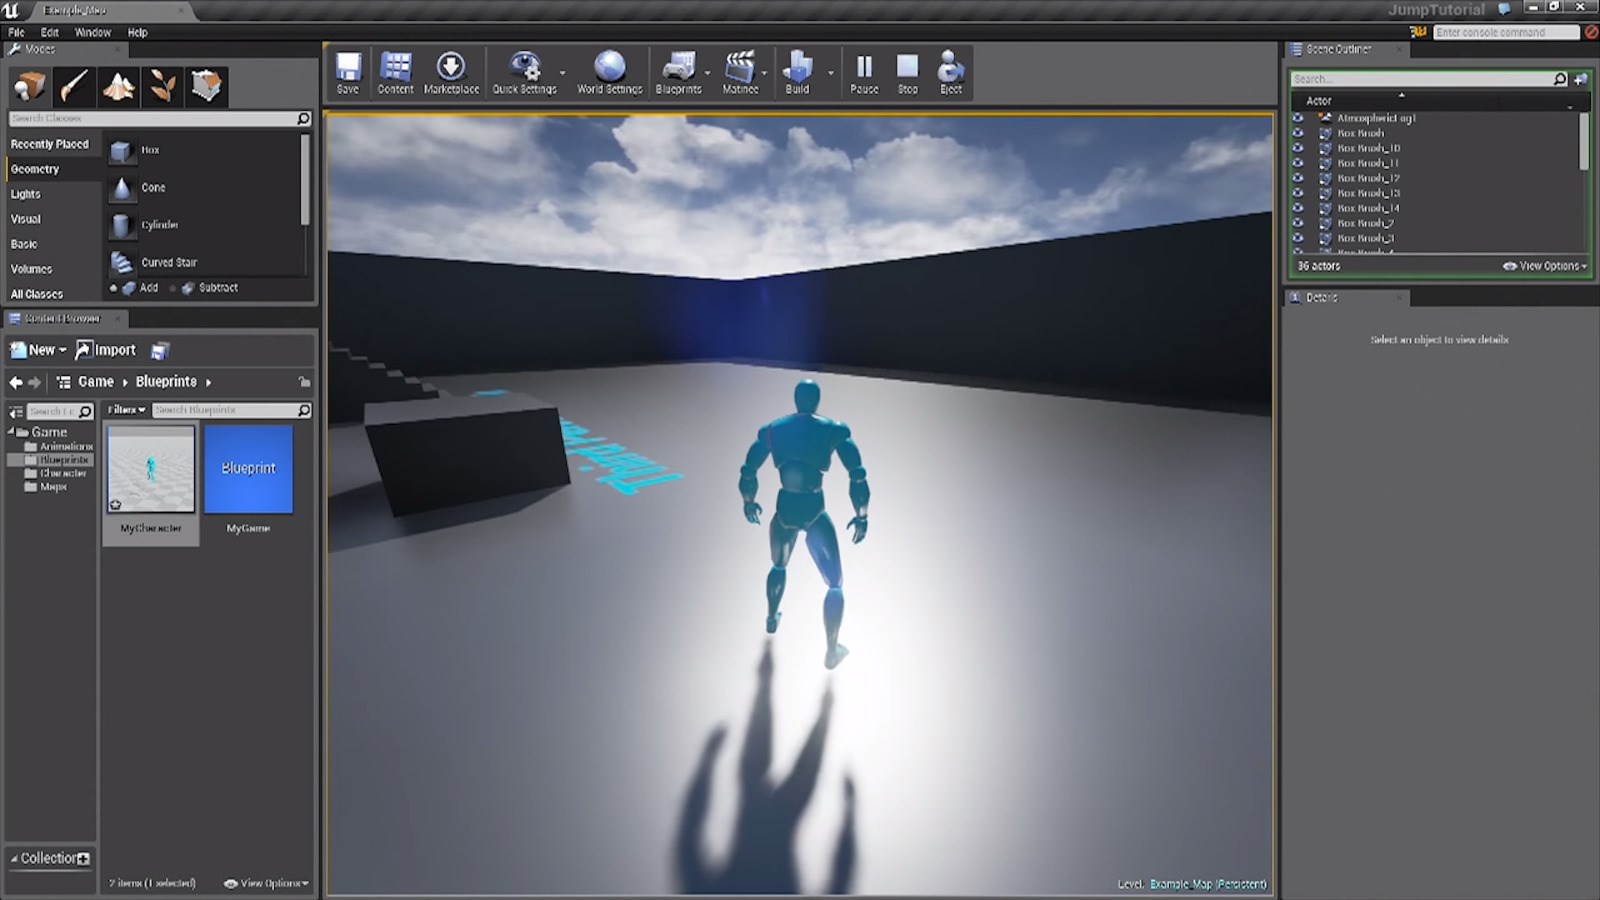Select the Box geometry brush
Screen dimensions: 1600x900
[x=203, y=150]
